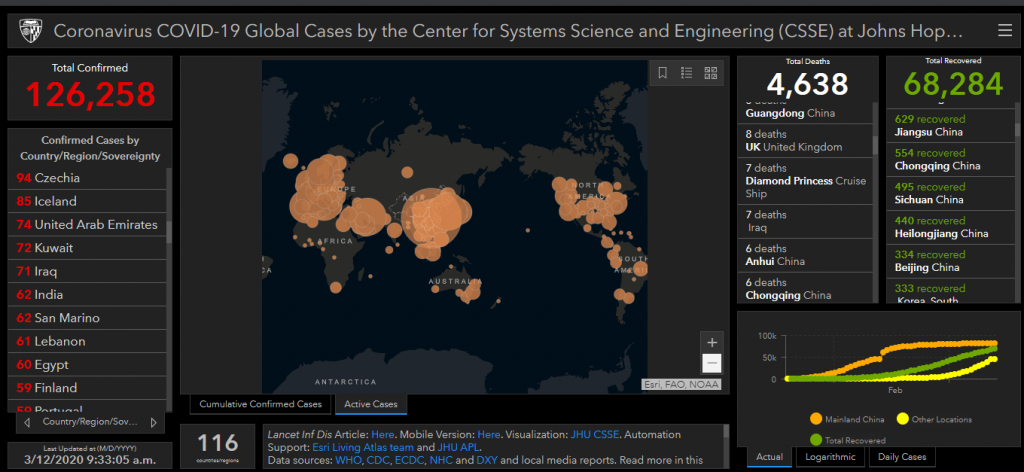Toggle Mainland China series in chart legend
This screenshot has height=472, width=1024.
pos(848,419)
